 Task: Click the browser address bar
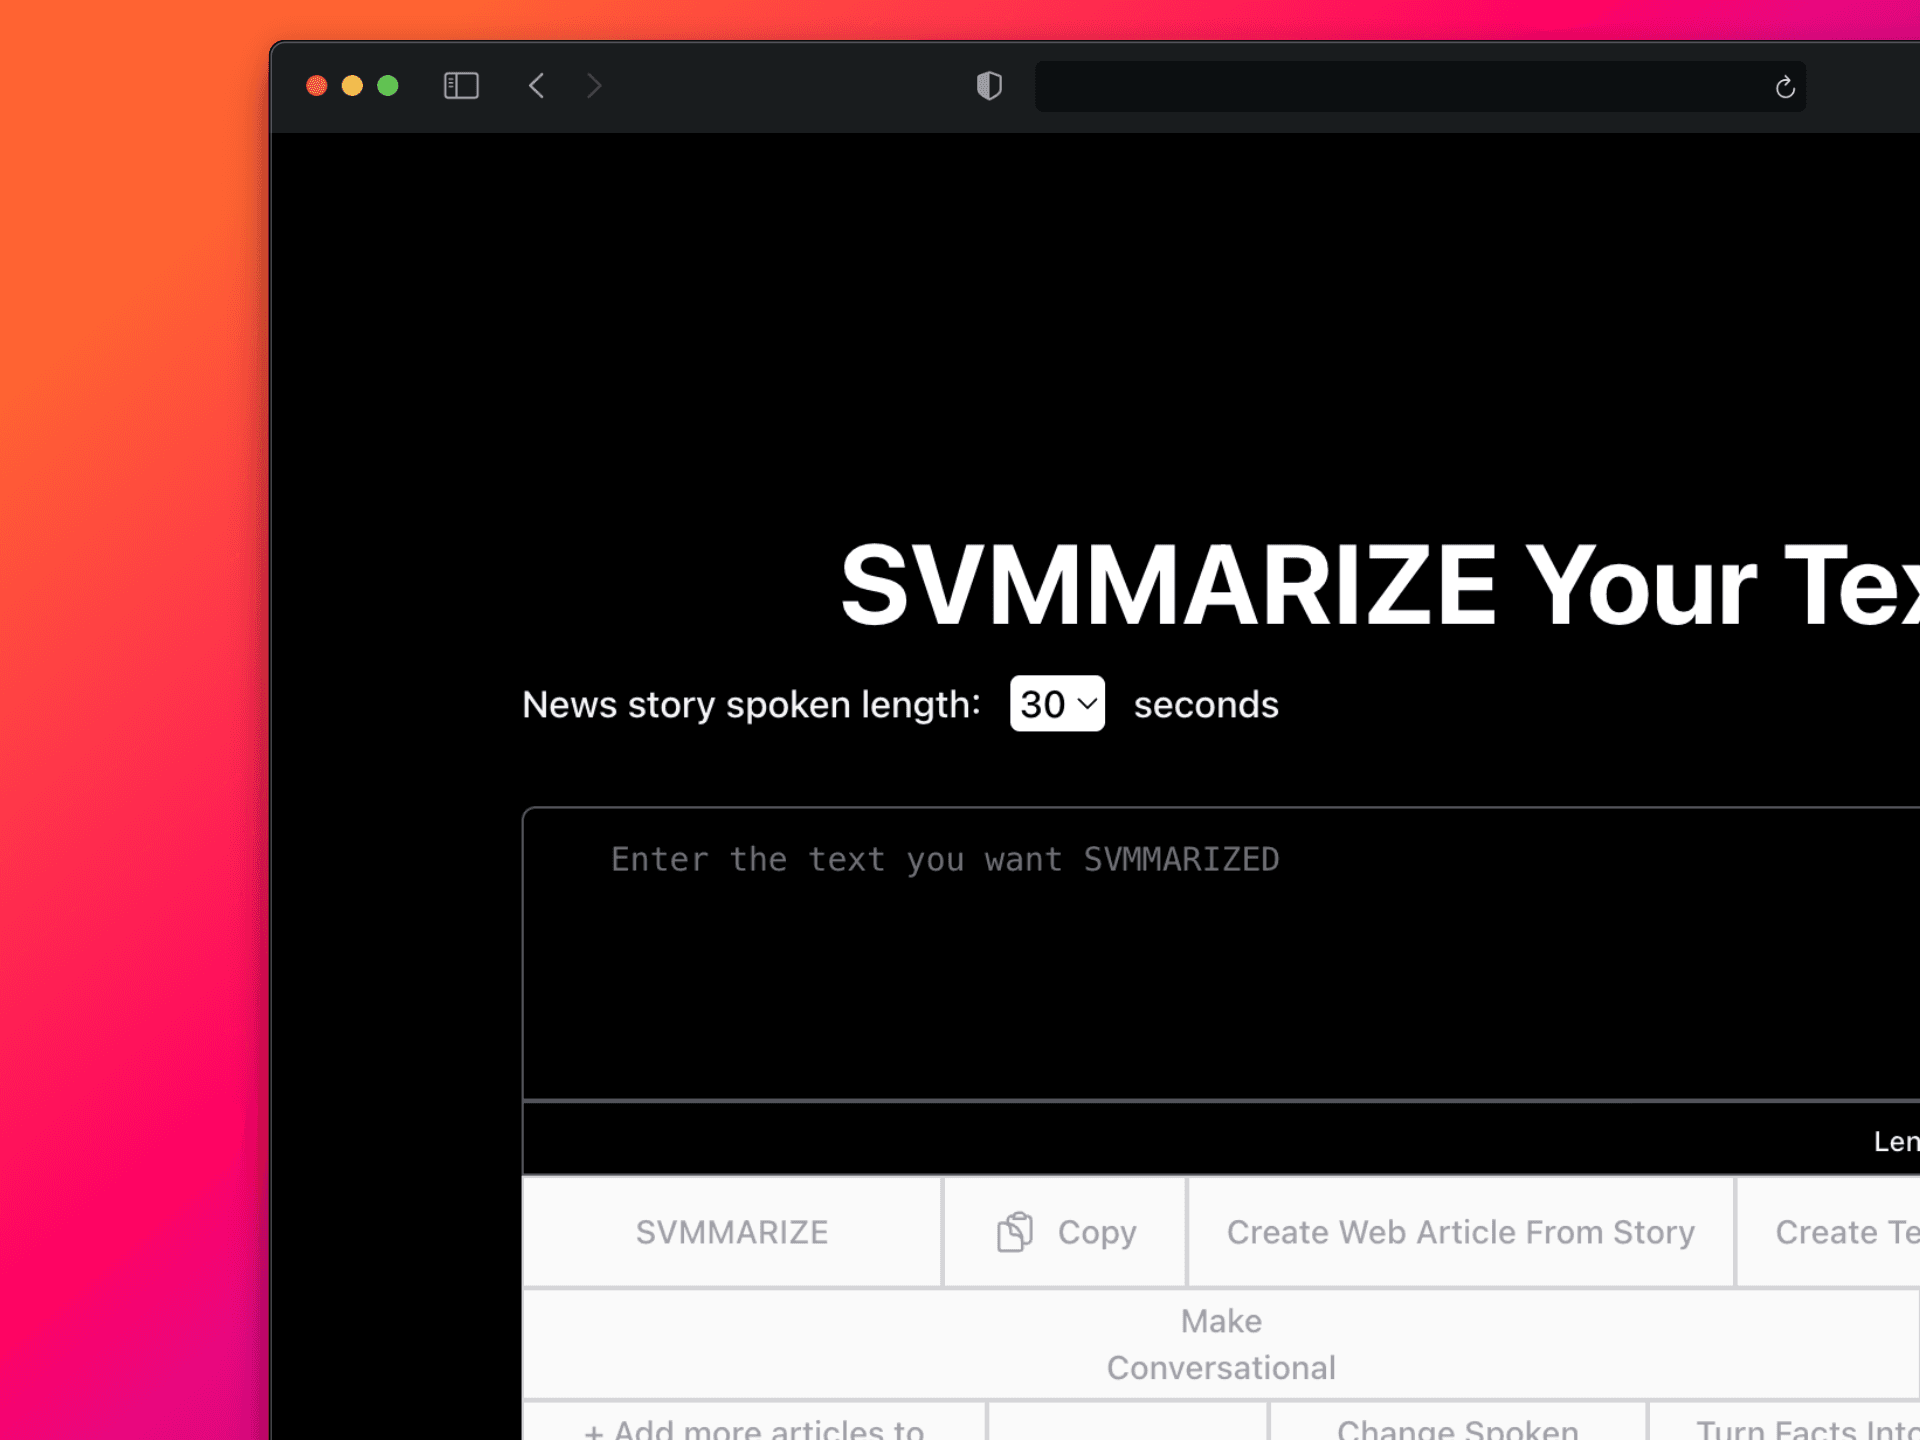click(x=1420, y=86)
